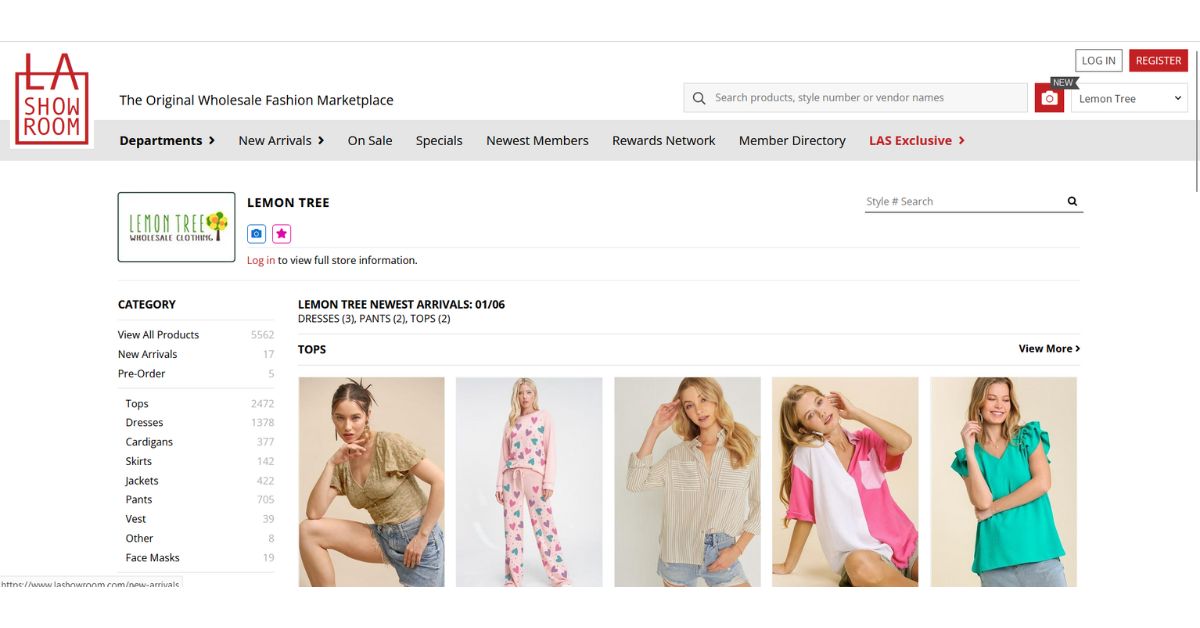Click the blue camera icon under Lemon Tree
1200x628 pixels.
coord(257,233)
